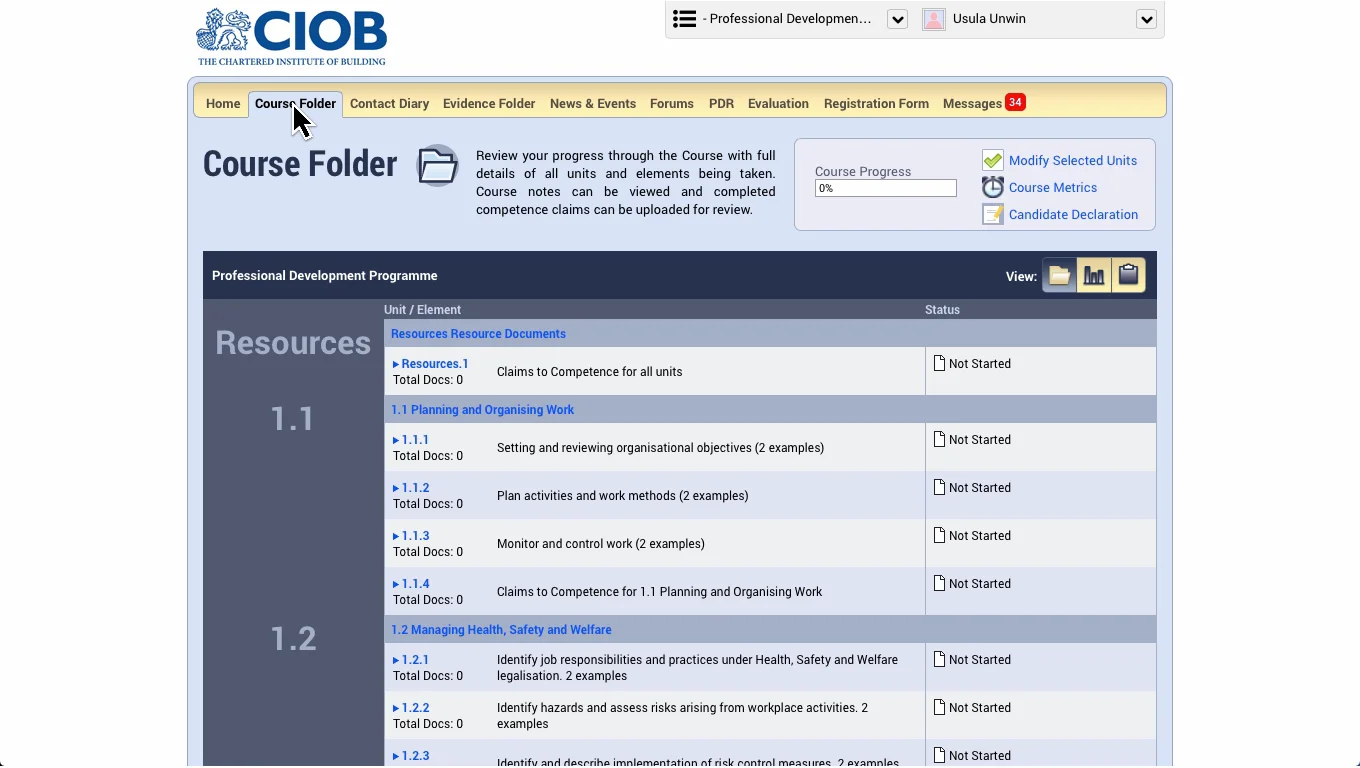
Task: Open the Registration Form tab
Action: [876, 104]
